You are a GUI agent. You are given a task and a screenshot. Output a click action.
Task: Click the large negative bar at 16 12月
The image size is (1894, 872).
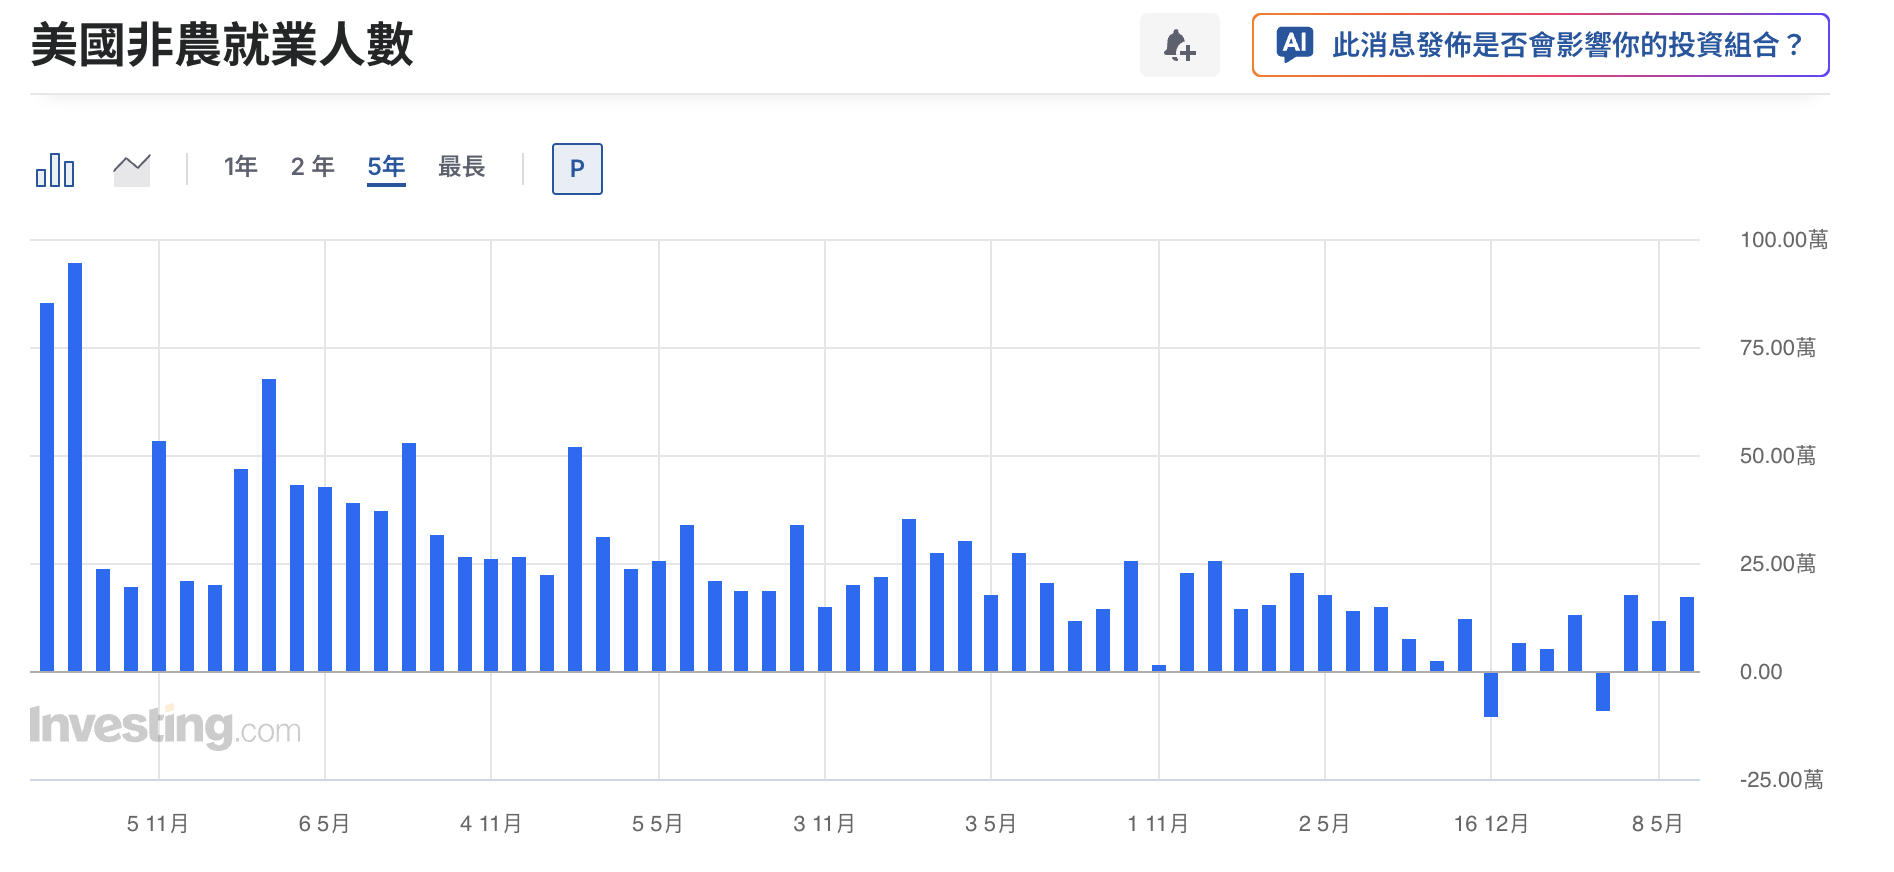coord(1491,694)
